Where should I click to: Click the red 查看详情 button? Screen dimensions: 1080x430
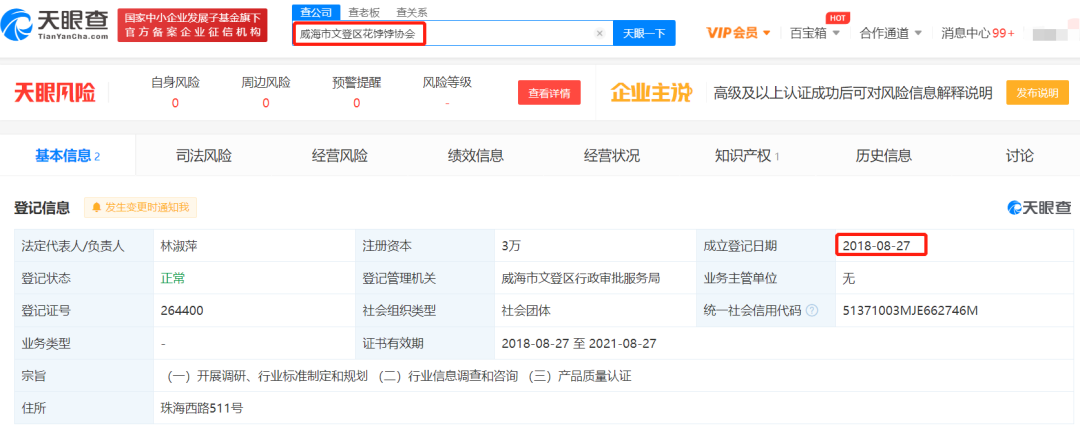coord(549,93)
